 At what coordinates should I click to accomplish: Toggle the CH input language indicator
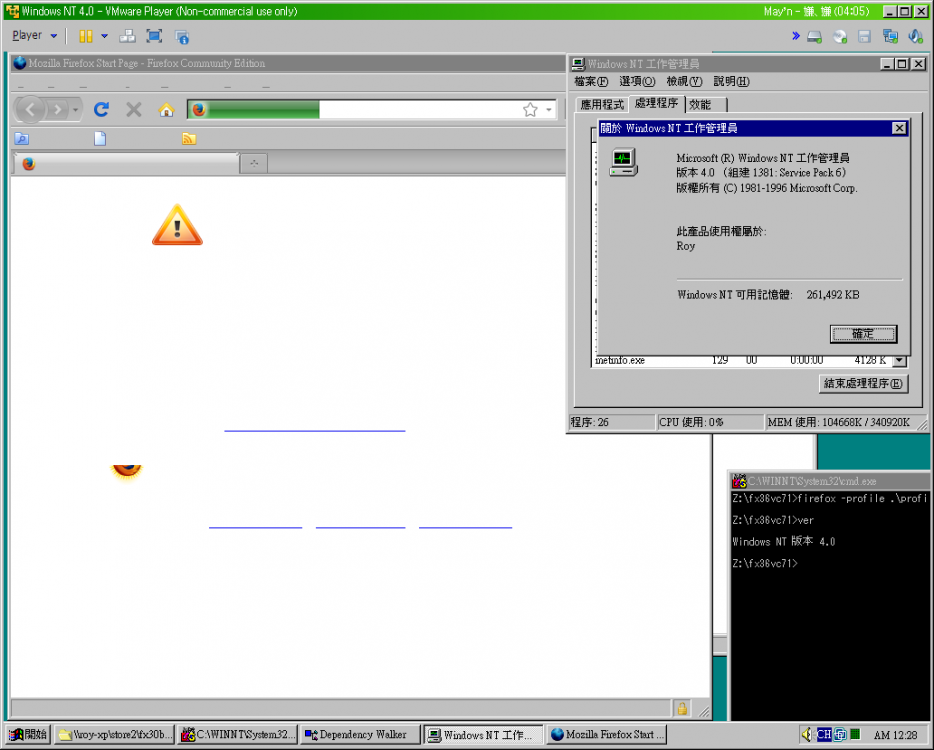824,735
